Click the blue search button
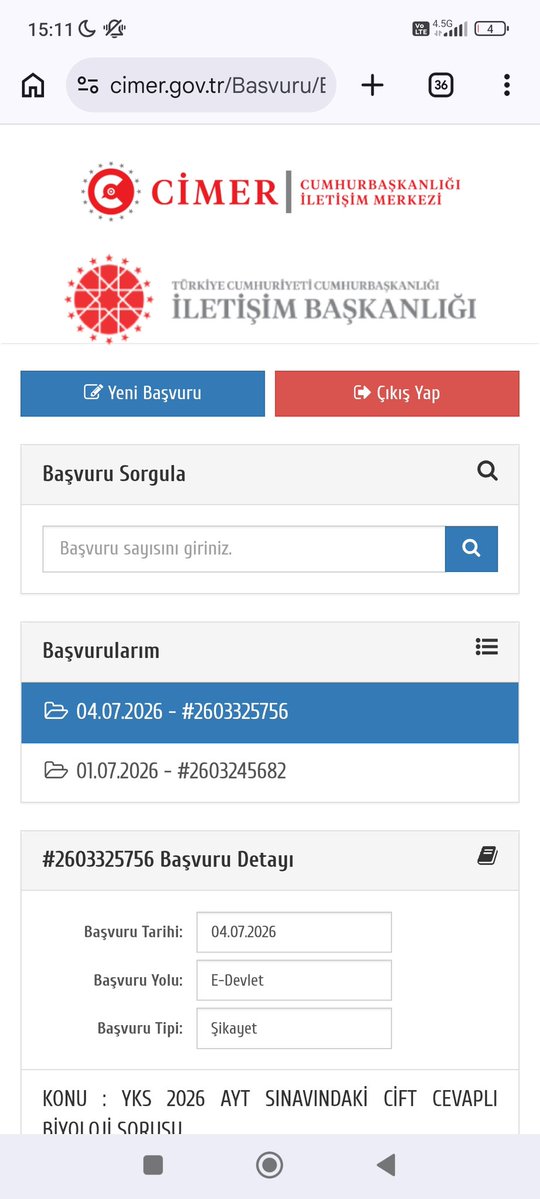This screenshot has height=1199, width=540. pyautogui.click(x=471, y=549)
